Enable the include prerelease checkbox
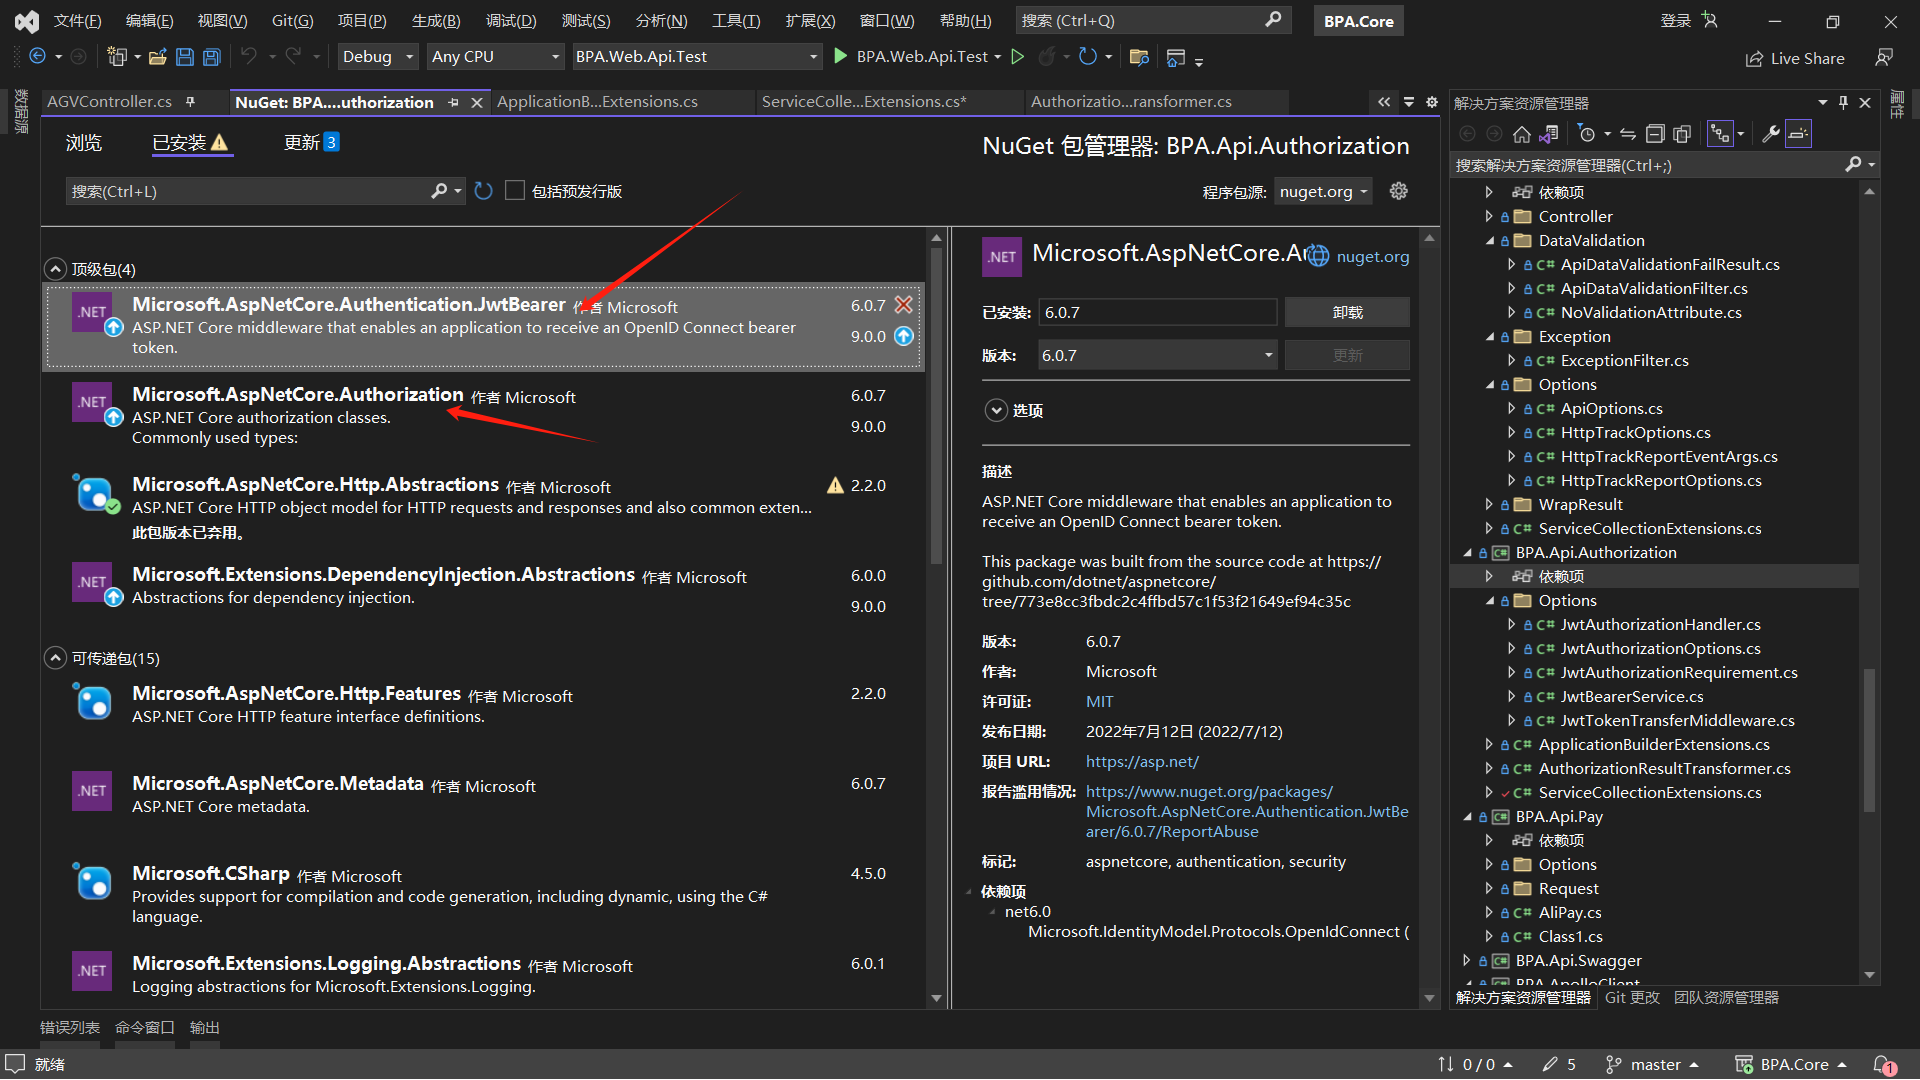 pos(515,191)
